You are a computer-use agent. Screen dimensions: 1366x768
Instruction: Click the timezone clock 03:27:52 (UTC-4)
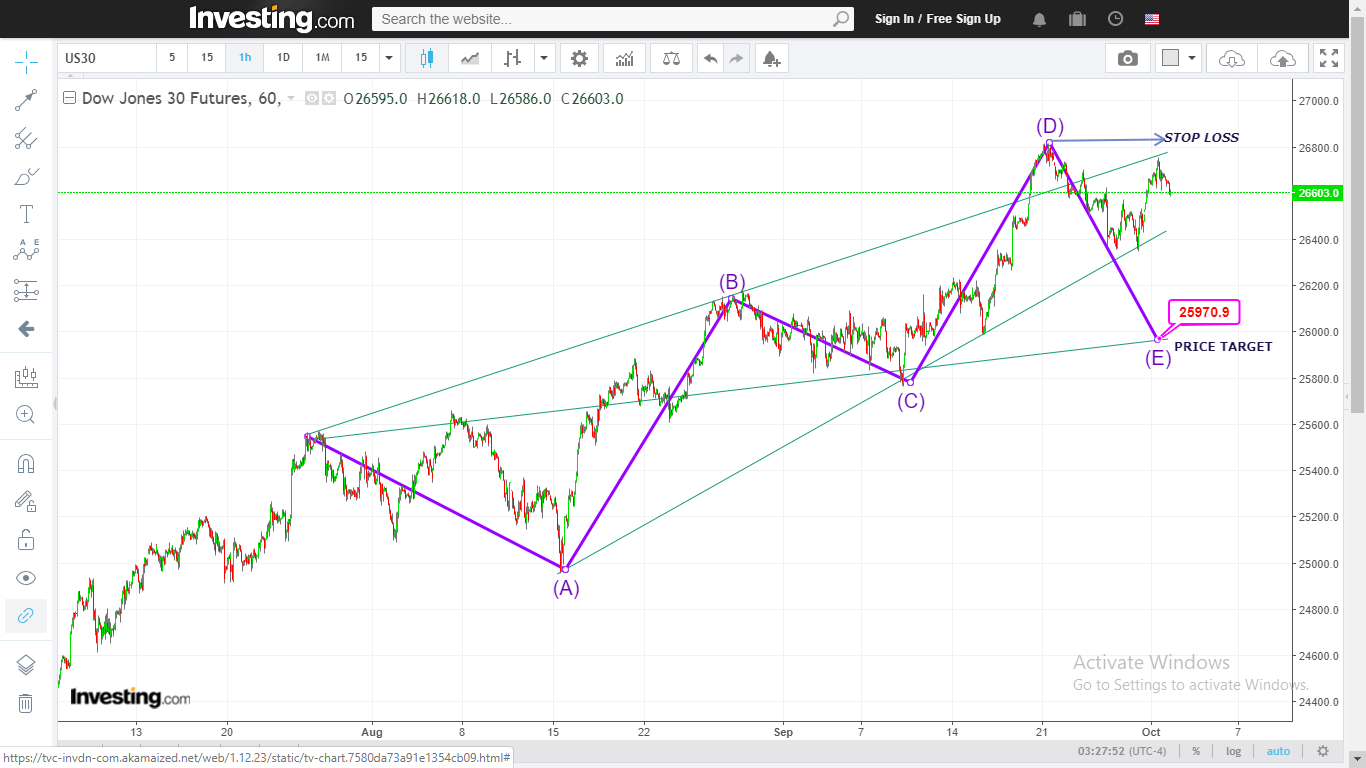[1121, 751]
